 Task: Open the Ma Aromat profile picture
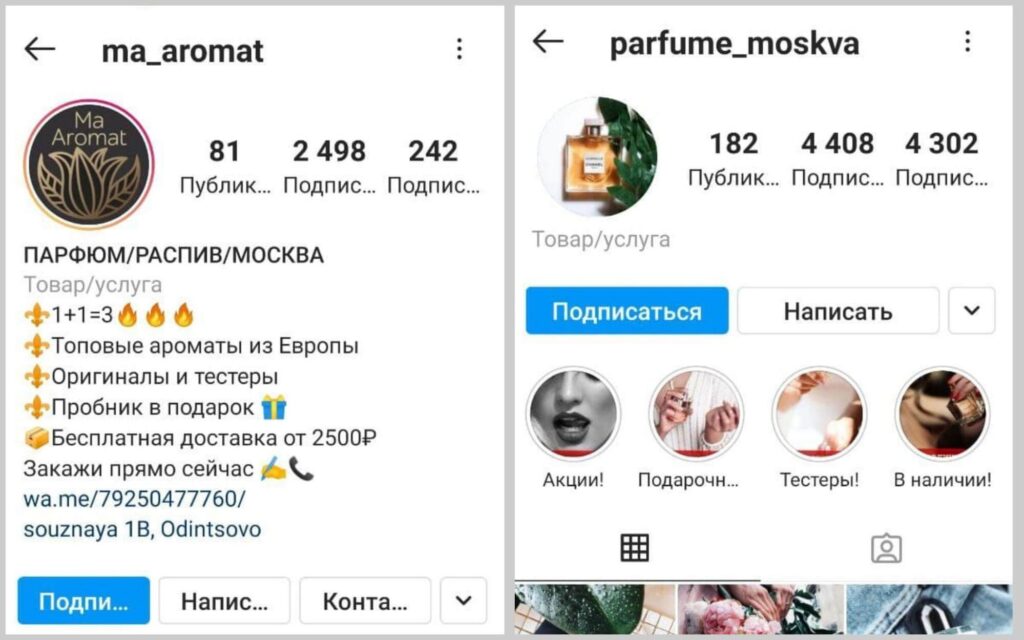pos(89,164)
